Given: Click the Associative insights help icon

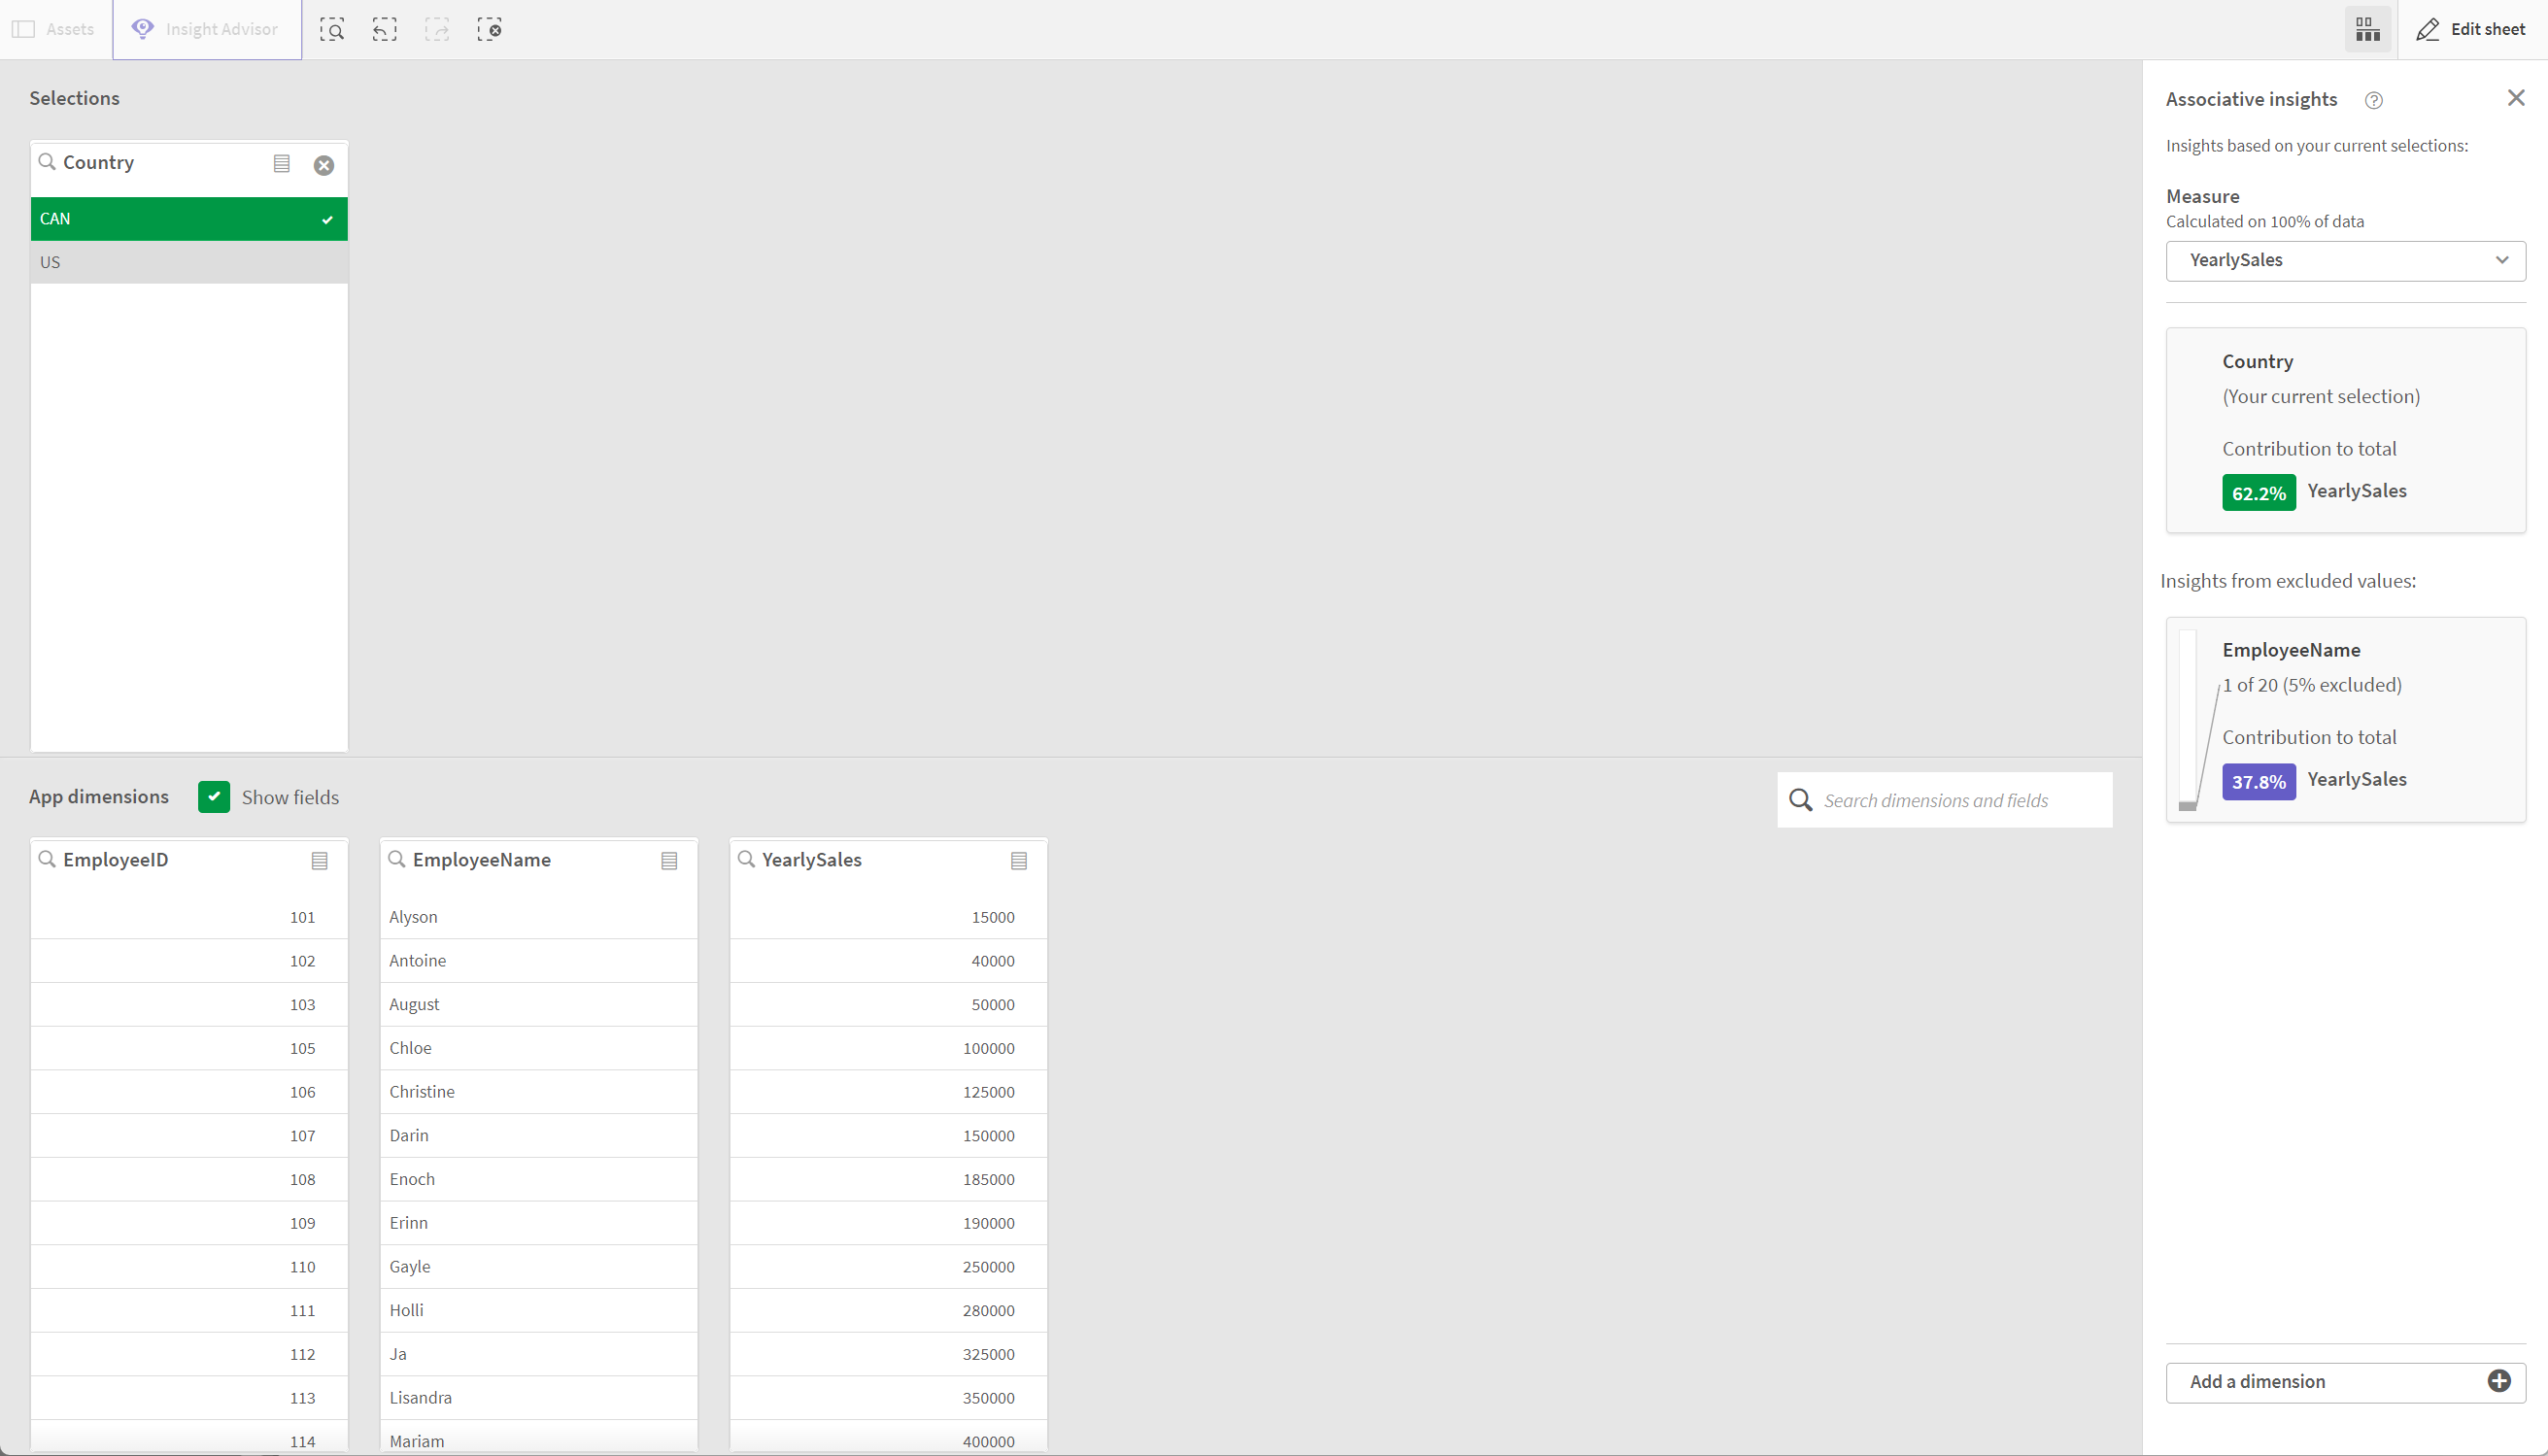Looking at the screenshot, I should [2373, 98].
